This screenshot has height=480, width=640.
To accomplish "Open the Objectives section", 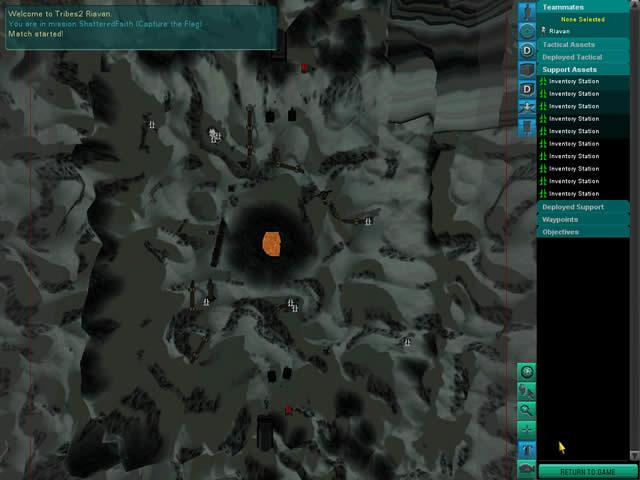I will click(583, 232).
